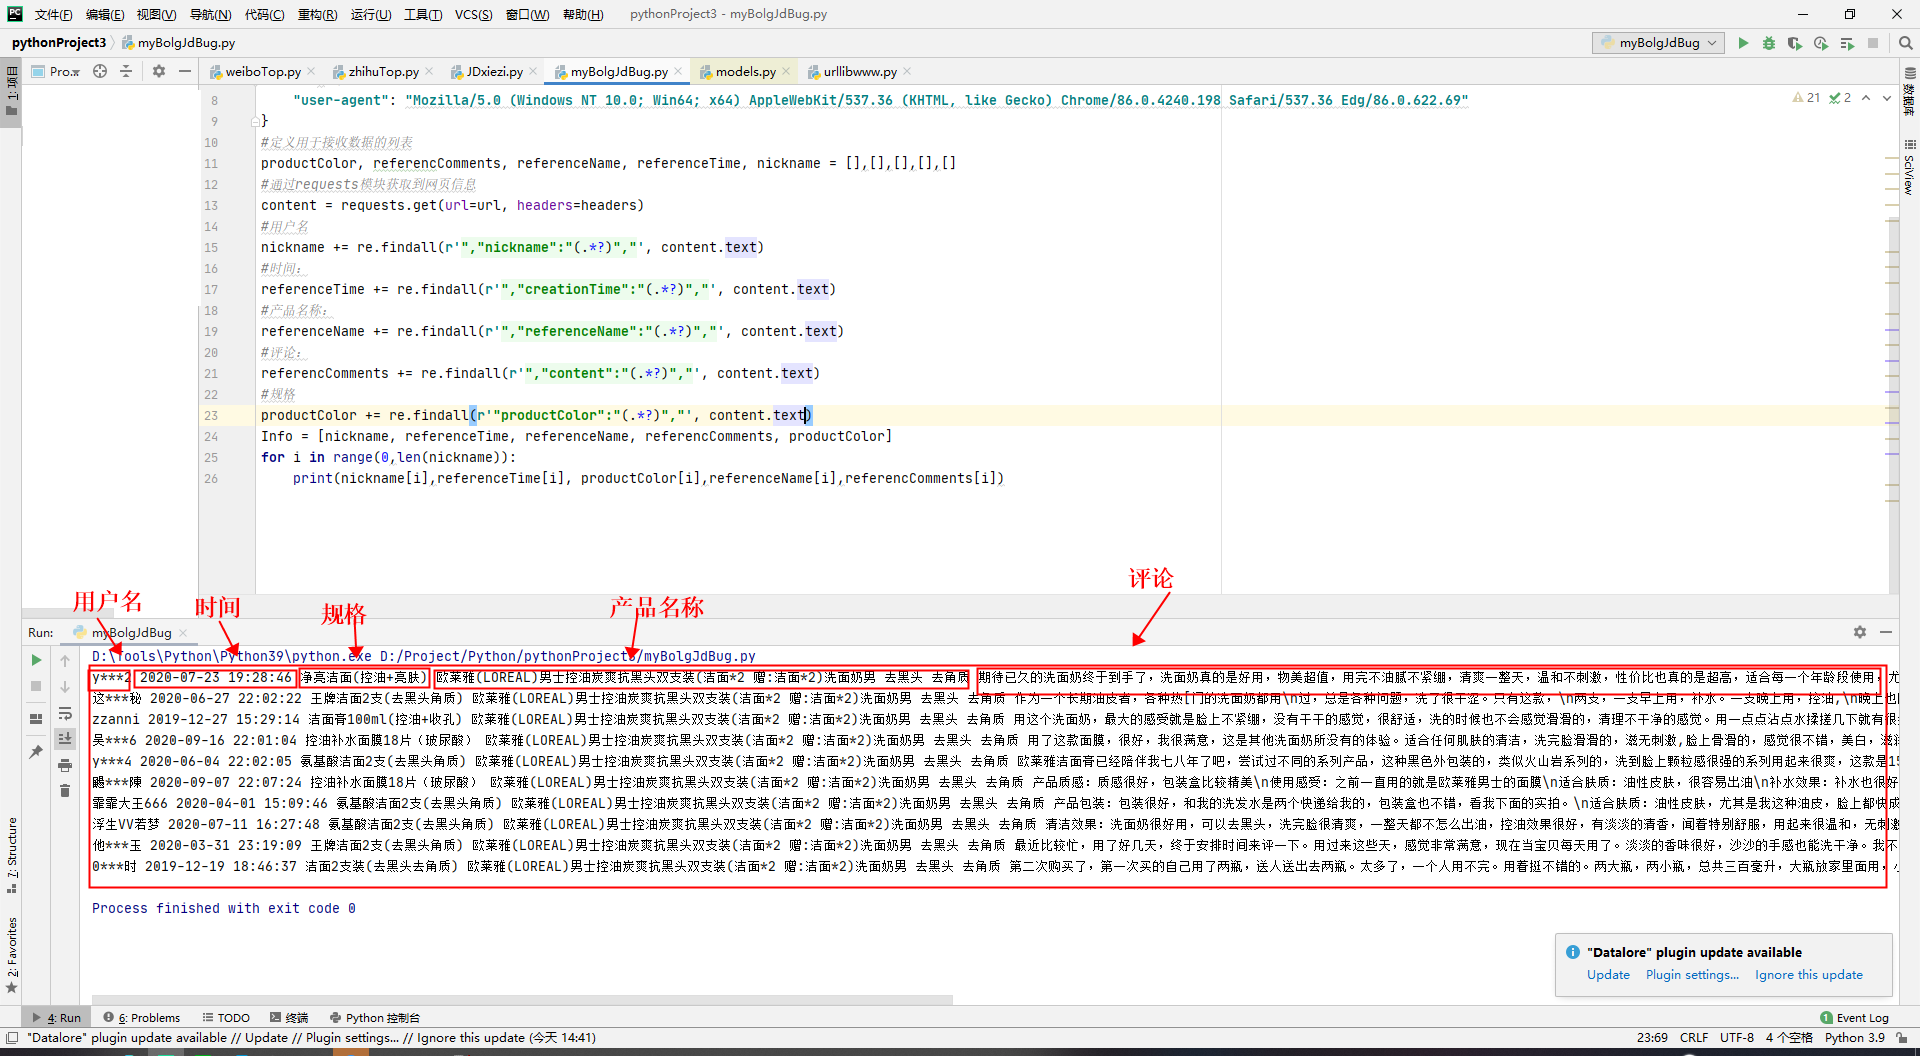
Task: Open the Concurrency diagram run icon
Action: [x=1847, y=43]
